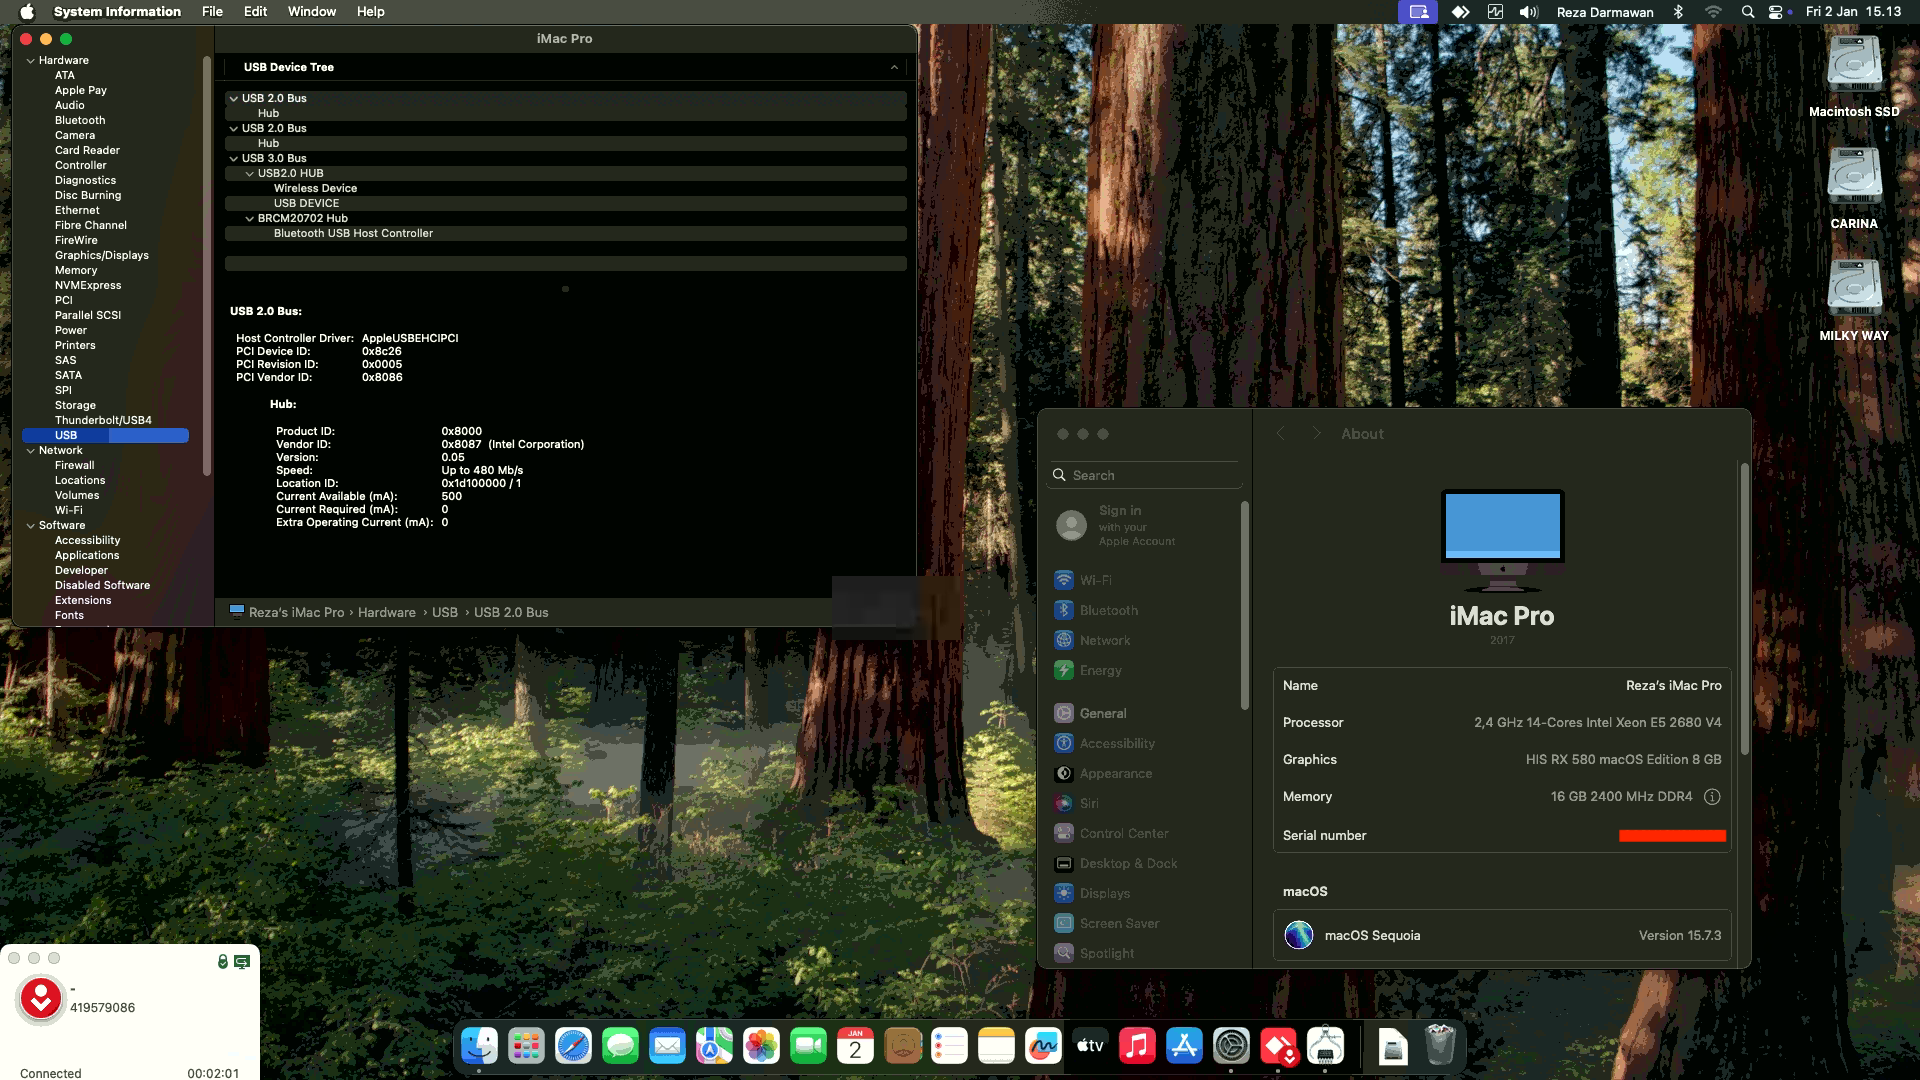Open the Window menu

tap(312, 12)
